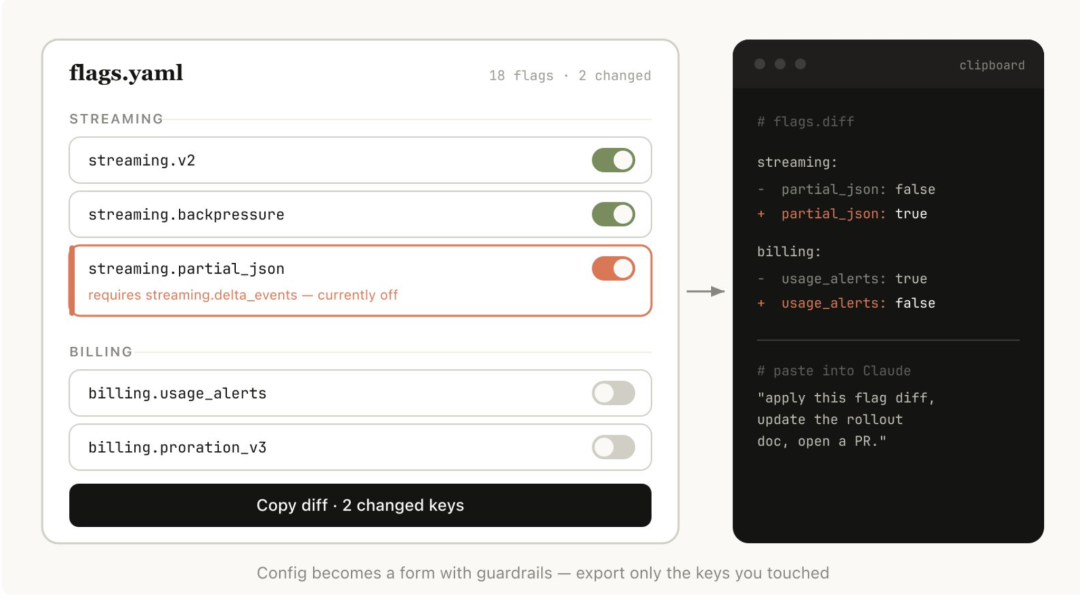Select the removed 'partial_json: false' line
The width and height of the screenshot is (1080, 600).
pyautogui.click(x=846, y=189)
